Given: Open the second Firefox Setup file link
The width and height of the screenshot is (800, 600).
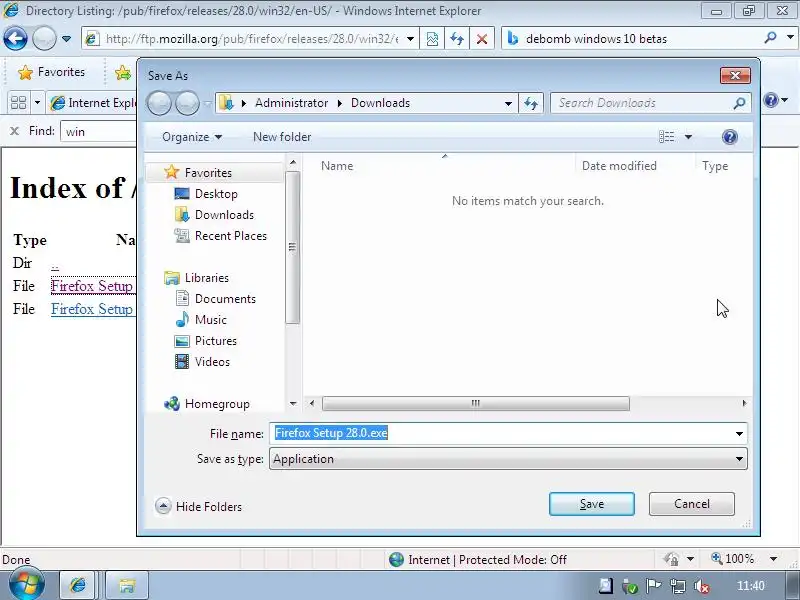Looking at the screenshot, I should [x=92, y=309].
